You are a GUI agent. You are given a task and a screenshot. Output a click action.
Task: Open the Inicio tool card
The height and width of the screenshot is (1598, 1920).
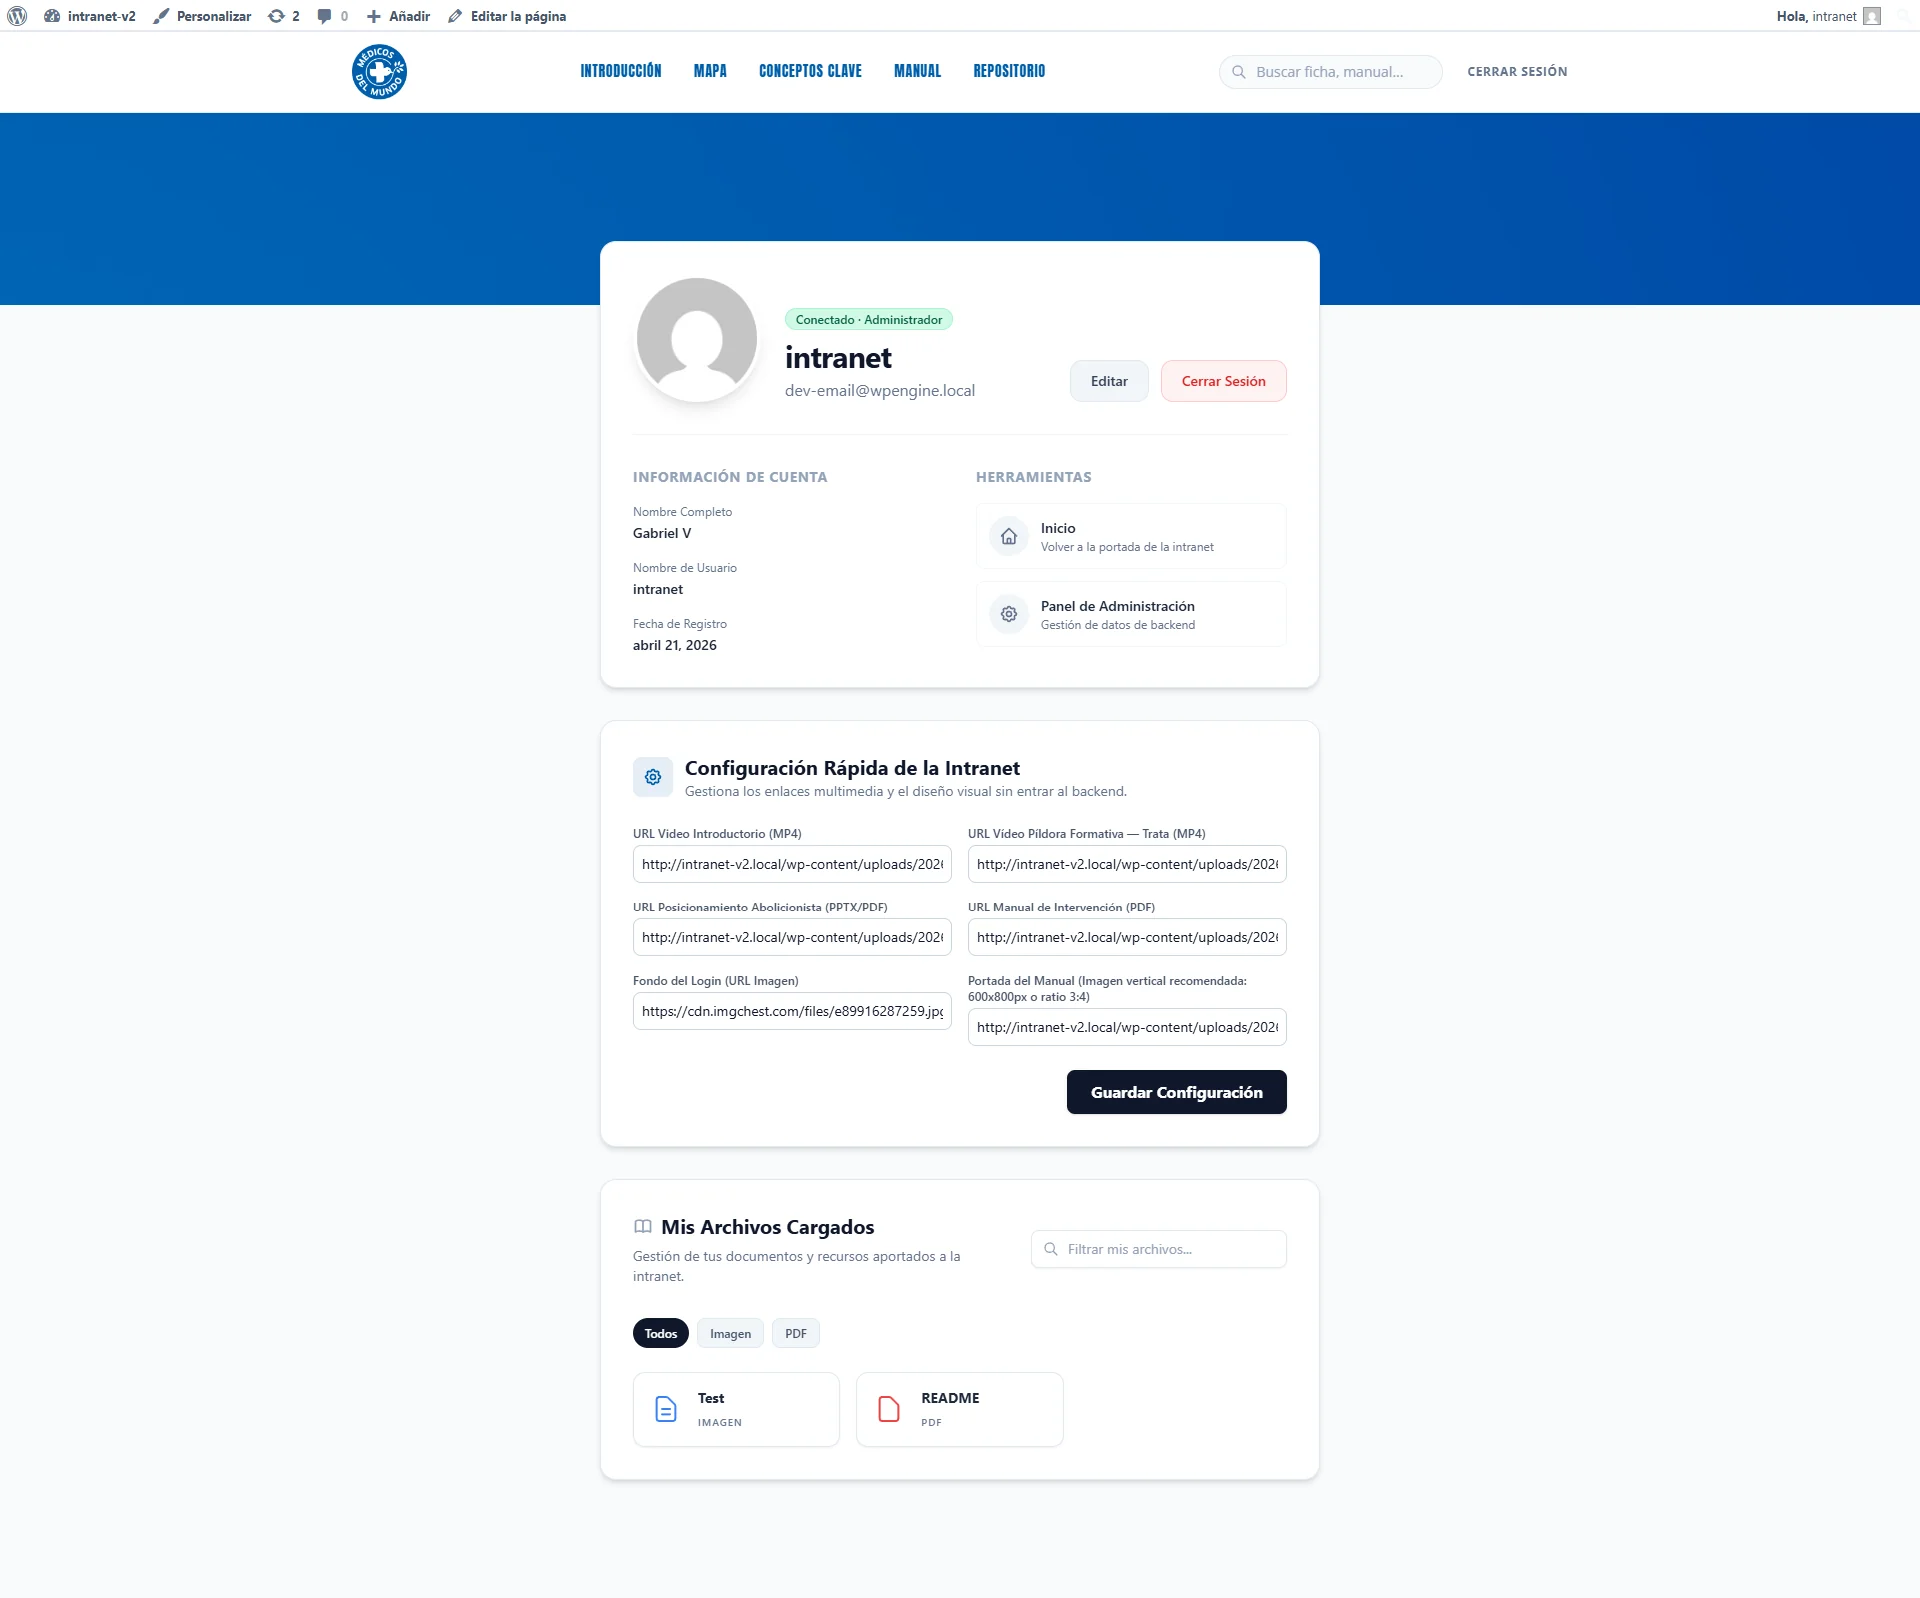click(x=1131, y=536)
